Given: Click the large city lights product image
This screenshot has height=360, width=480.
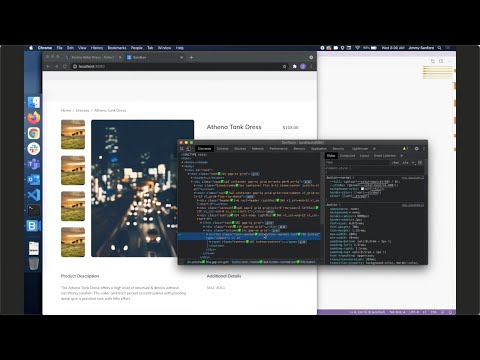Looking at the screenshot, I should (142, 188).
